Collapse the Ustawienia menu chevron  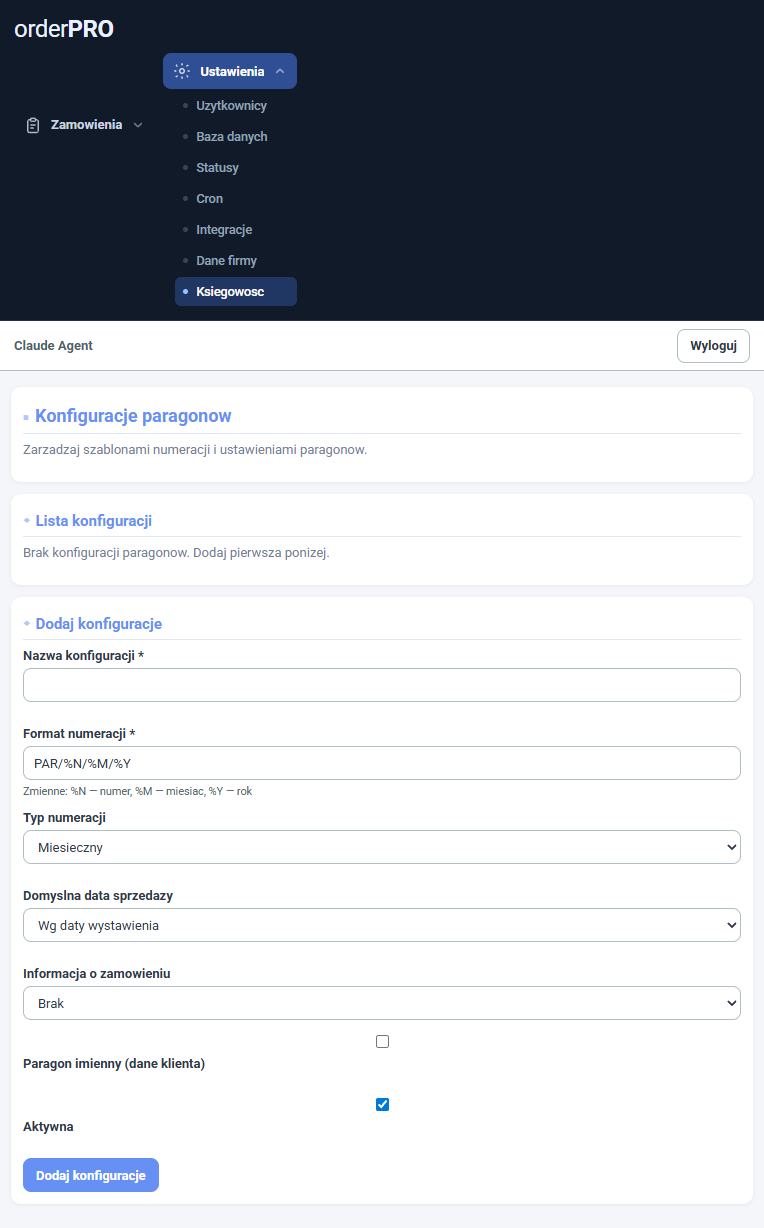pyautogui.click(x=280, y=72)
